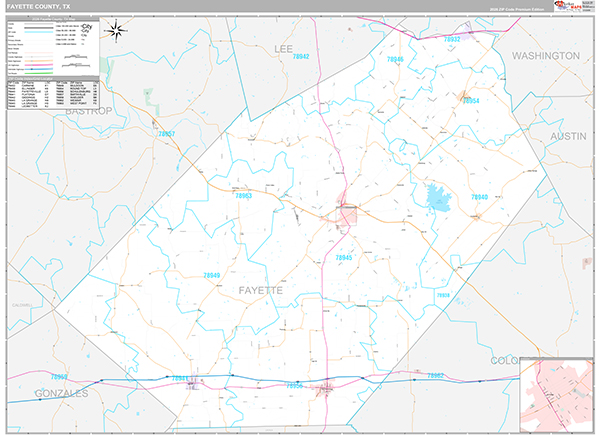This screenshot has width=600, height=435.
Task: Click the ZIP Code Index table in legend
Action: pyautogui.click(x=53, y=94)
